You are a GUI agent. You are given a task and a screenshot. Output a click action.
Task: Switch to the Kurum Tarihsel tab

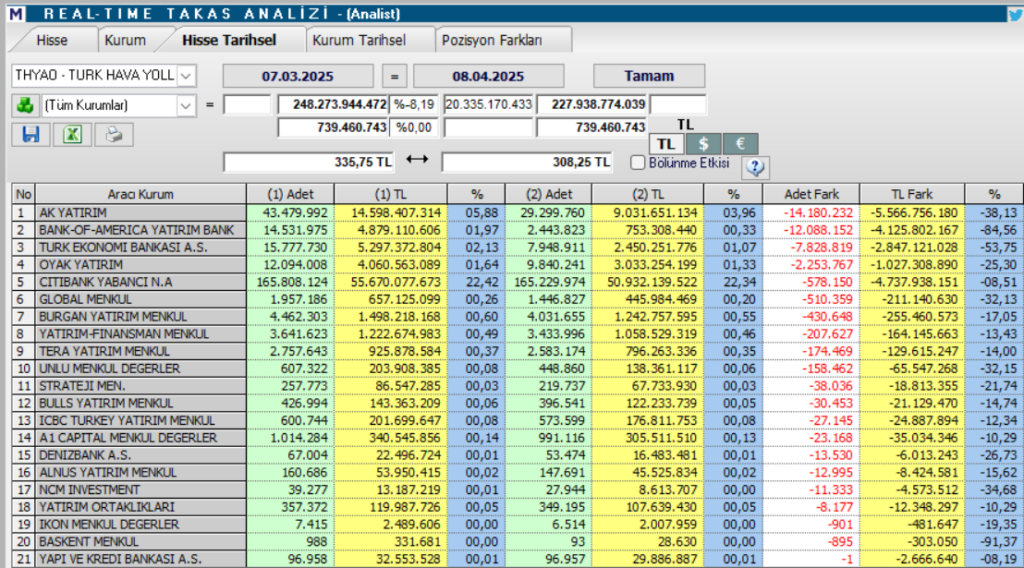pyautogui.click(x=358, y=40)
